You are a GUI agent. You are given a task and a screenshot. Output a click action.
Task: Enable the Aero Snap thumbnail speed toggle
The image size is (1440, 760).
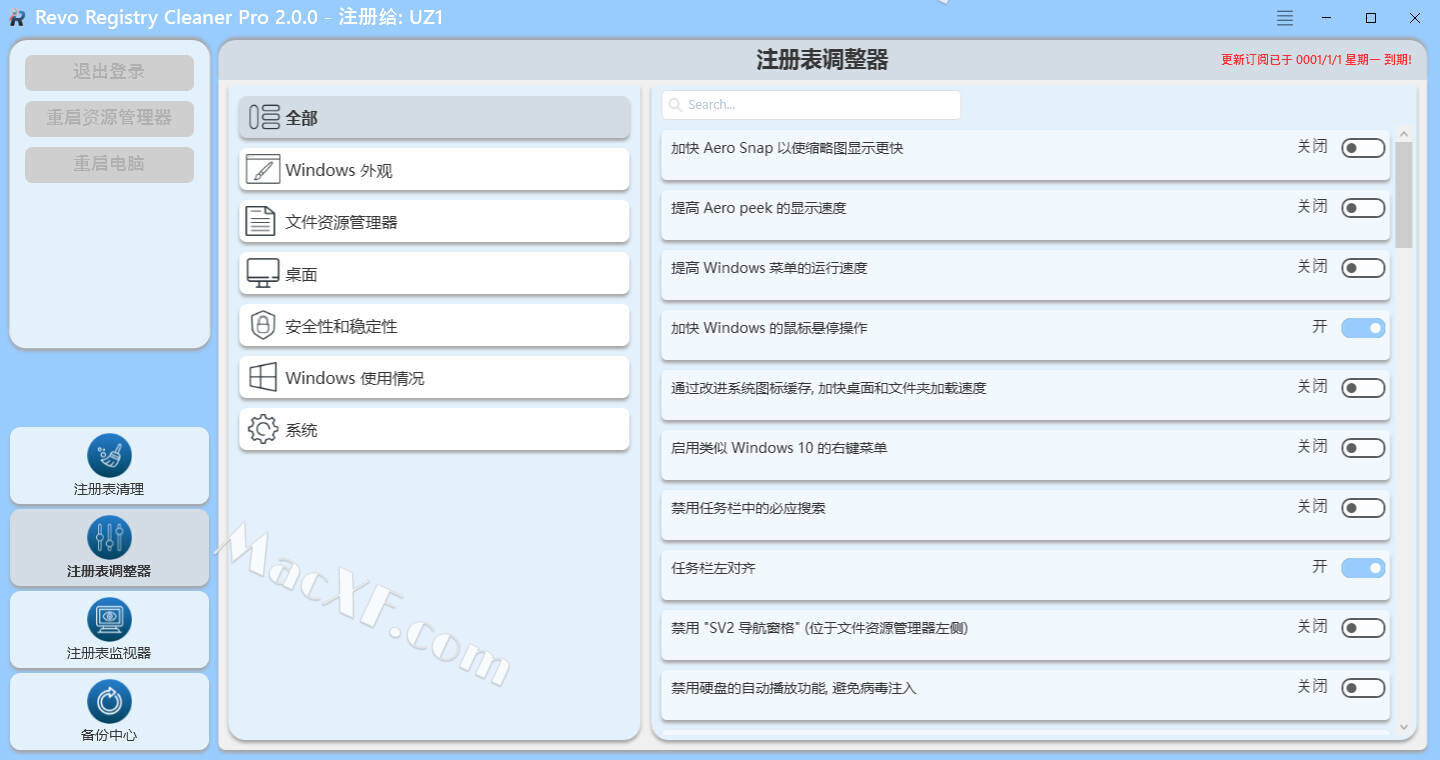click(1362, 148)
